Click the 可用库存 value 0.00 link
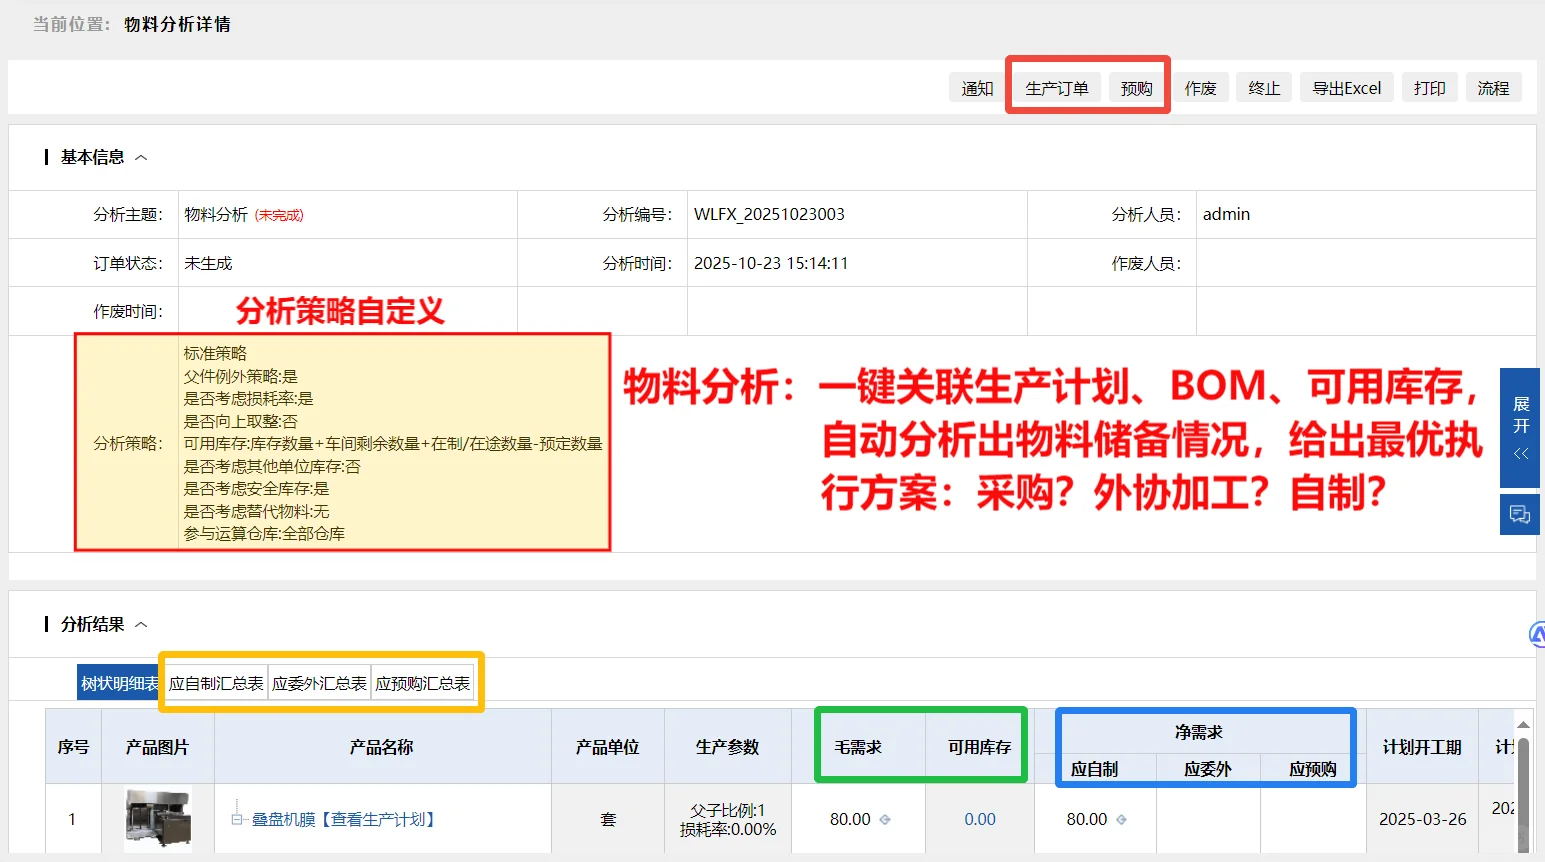The image size is (1545, 862). point(979,819)
